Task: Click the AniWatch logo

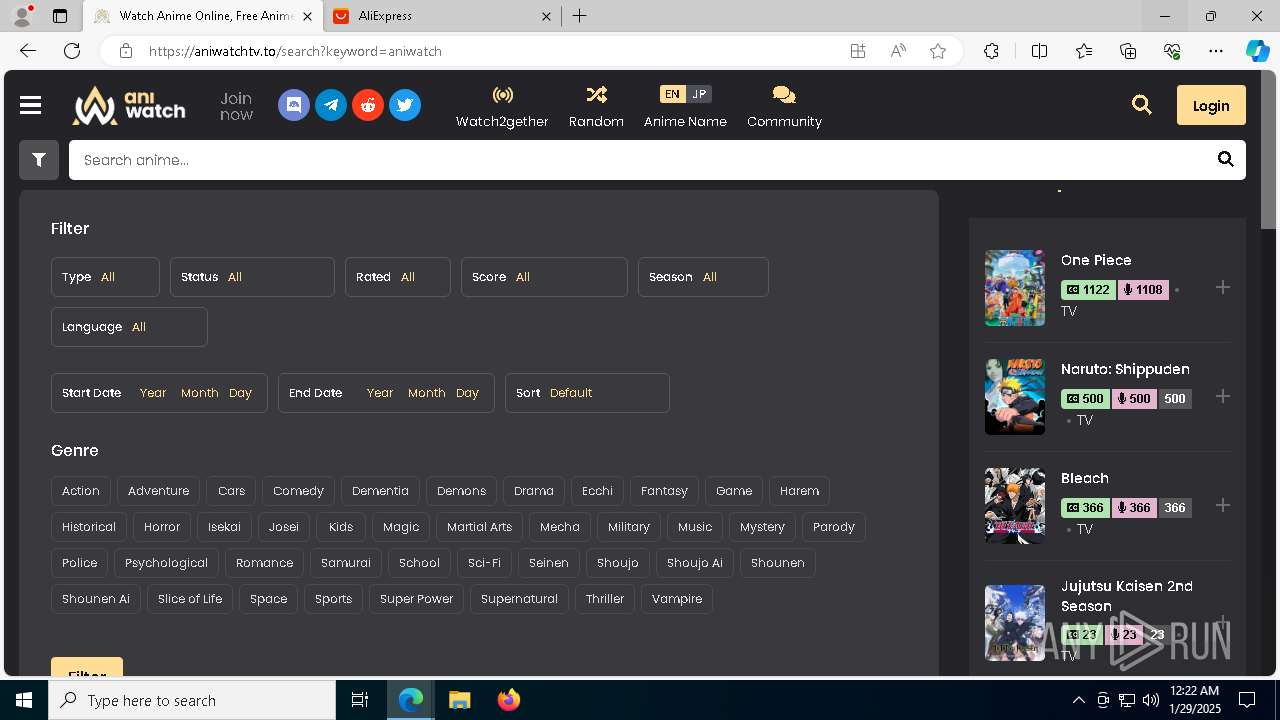Action: pos(129,105)
